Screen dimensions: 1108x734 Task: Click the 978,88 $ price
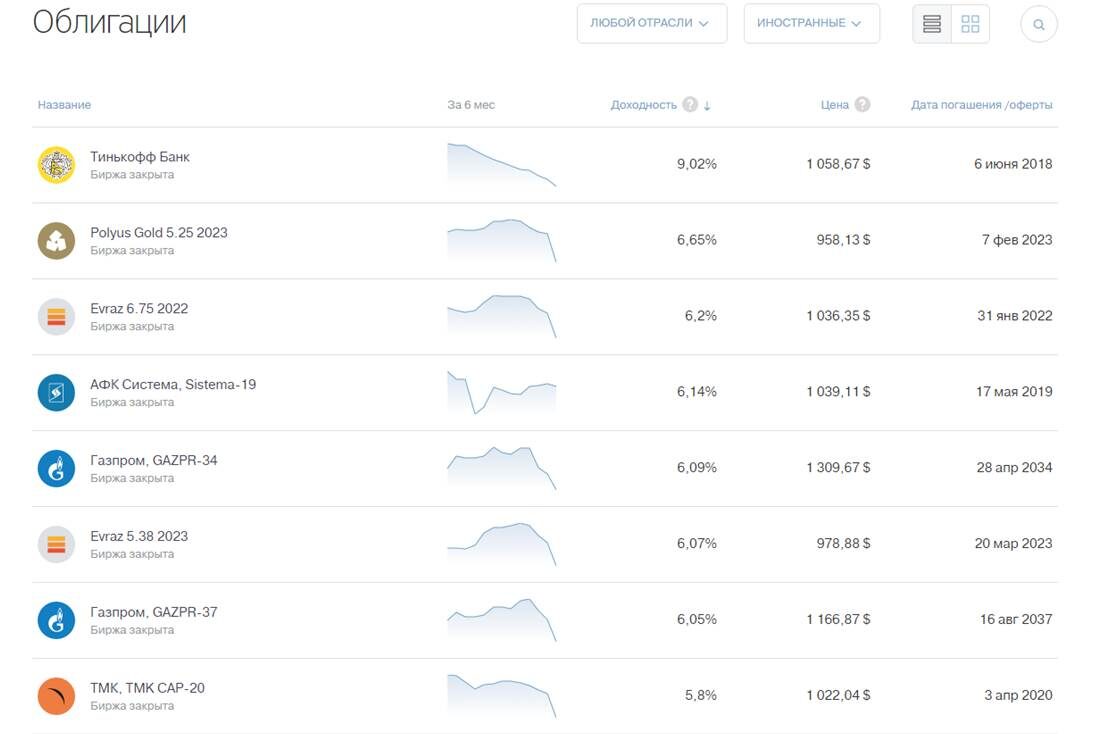pos(843,543)
